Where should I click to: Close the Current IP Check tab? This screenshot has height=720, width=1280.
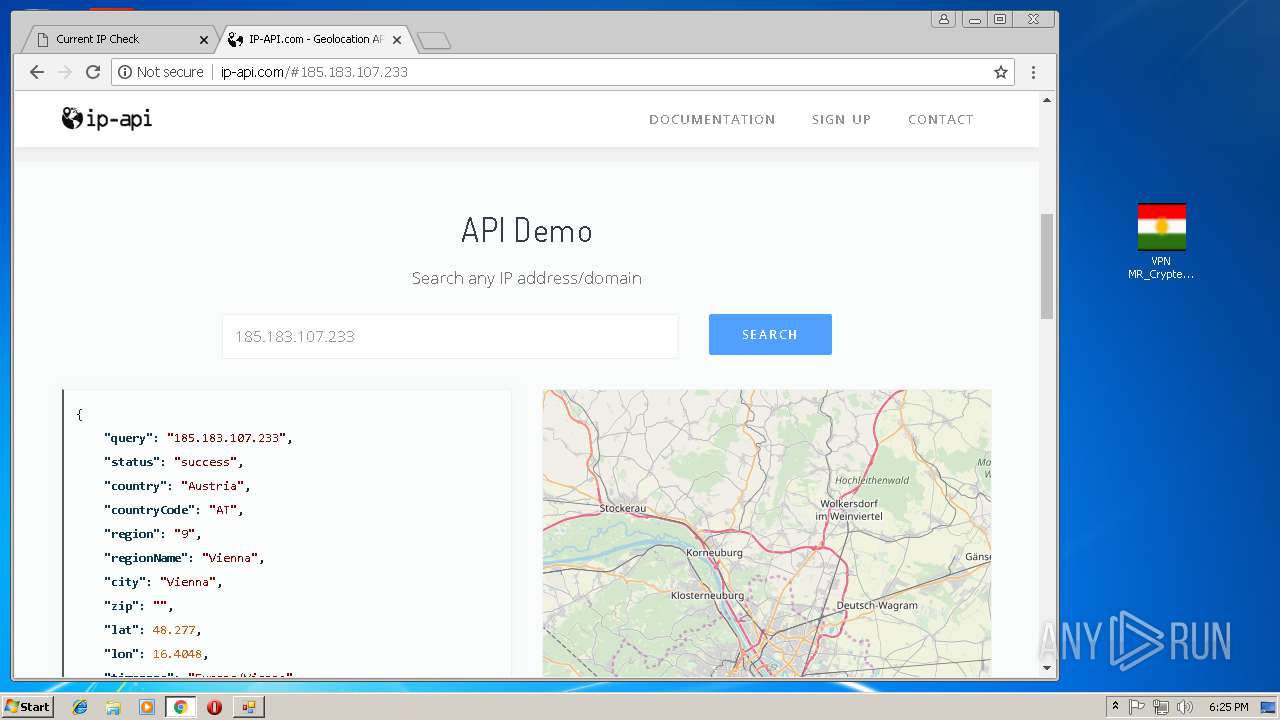click(204, 40)
